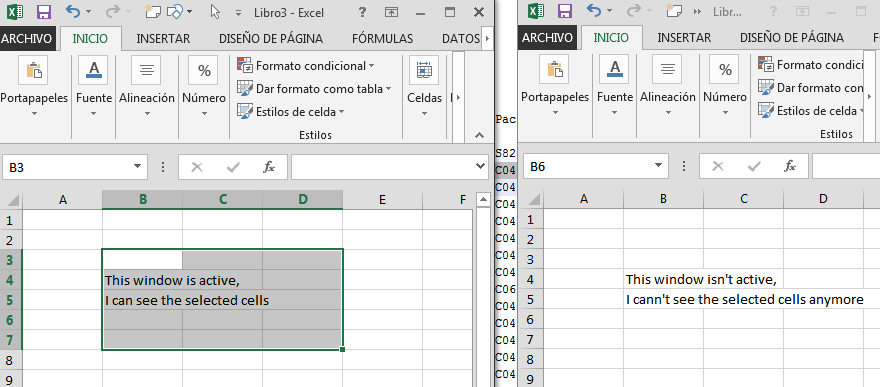Screen dimensions: 880x387
Task: Open ARCHIVO tab in left window
Action: (x=27, y=39)
